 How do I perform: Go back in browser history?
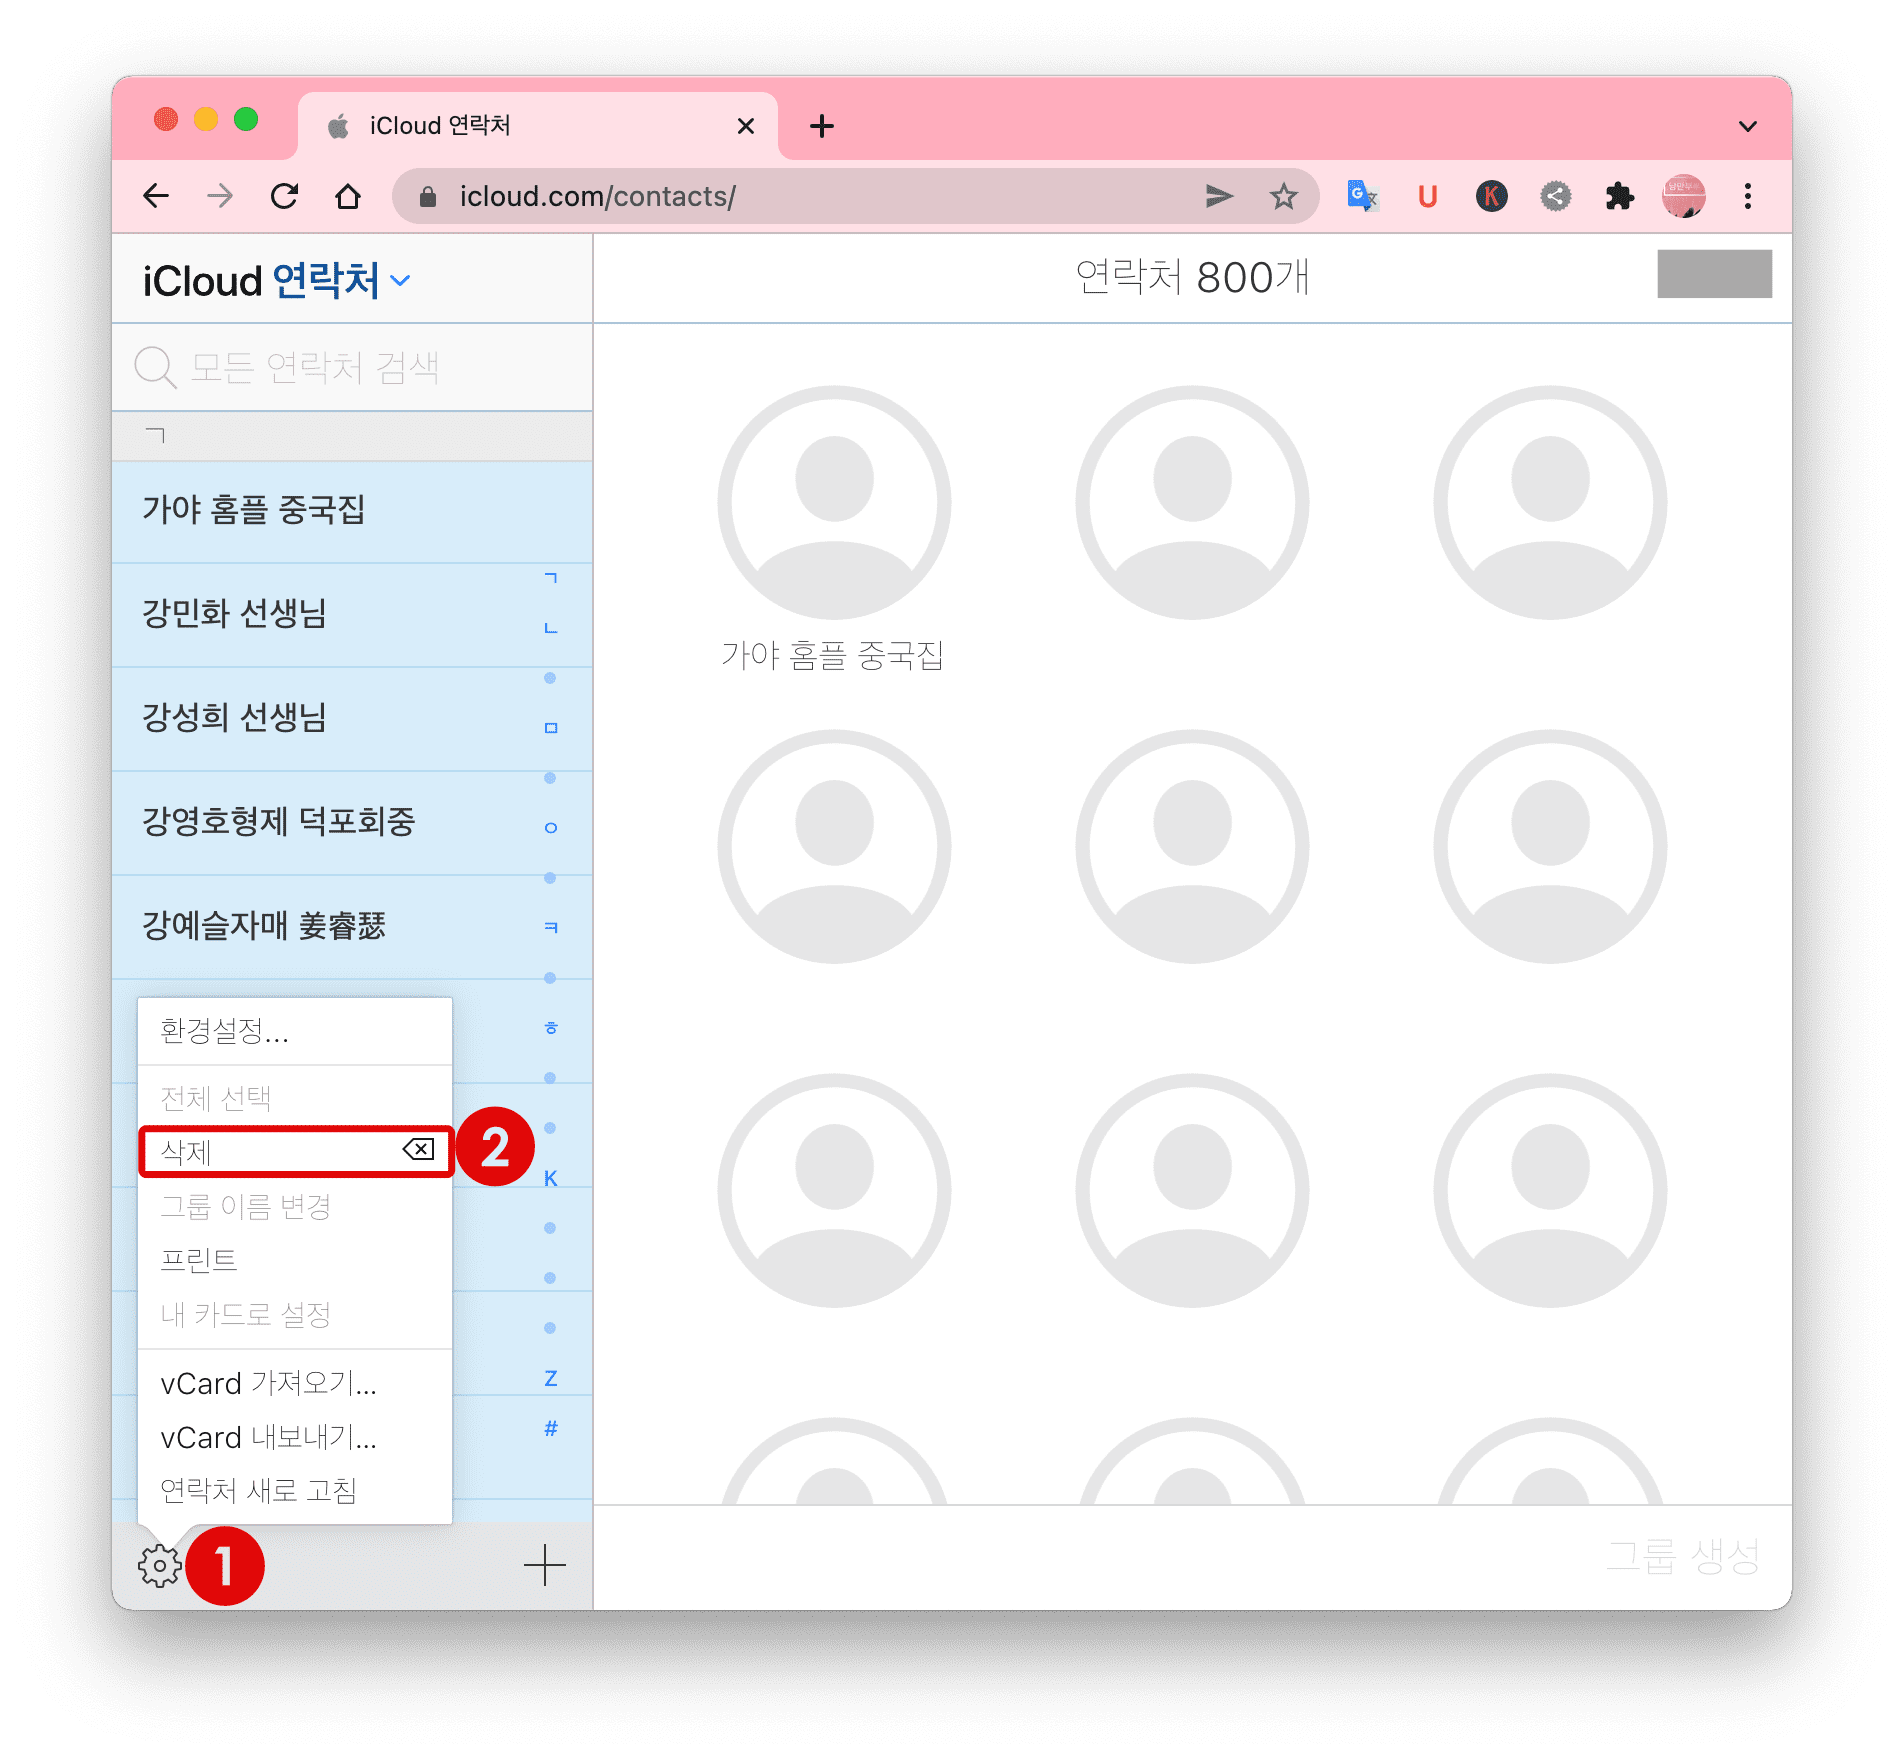tap(156, 196)
